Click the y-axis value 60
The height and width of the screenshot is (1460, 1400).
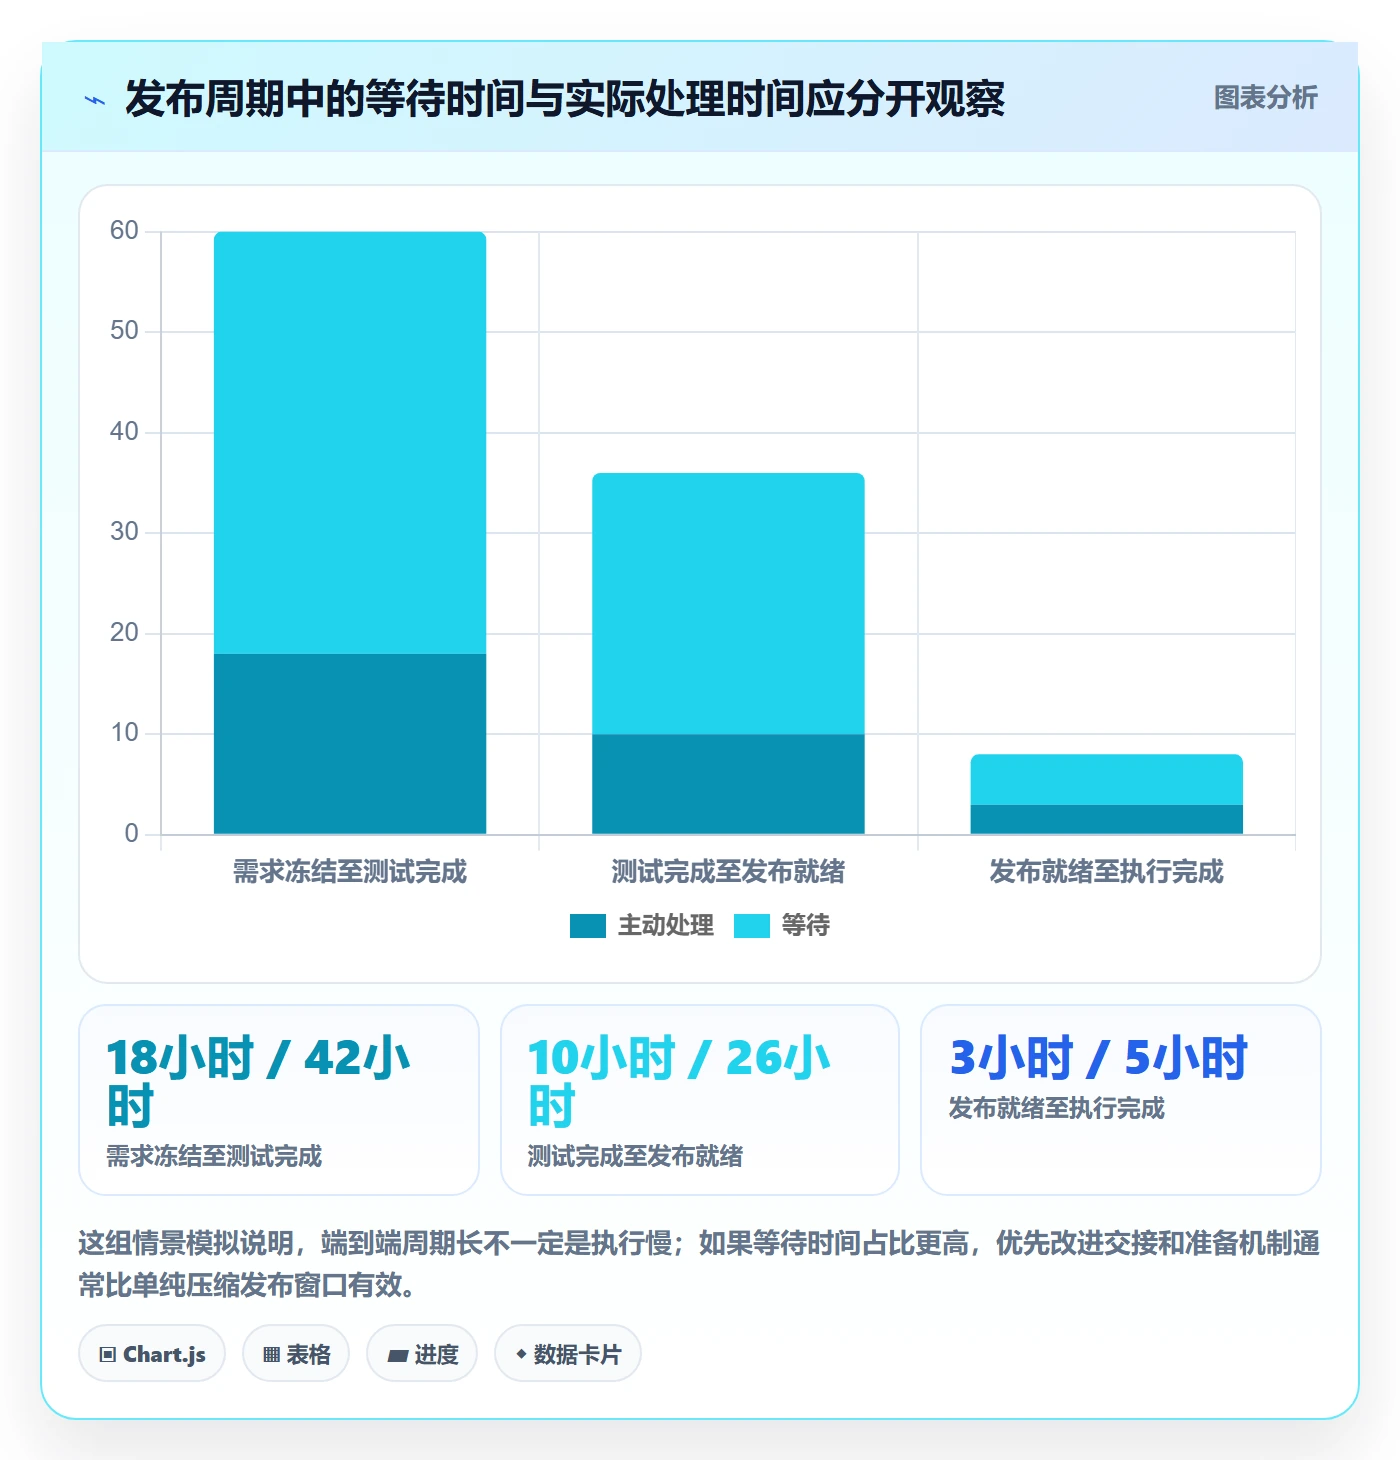[x=124, y=231]
